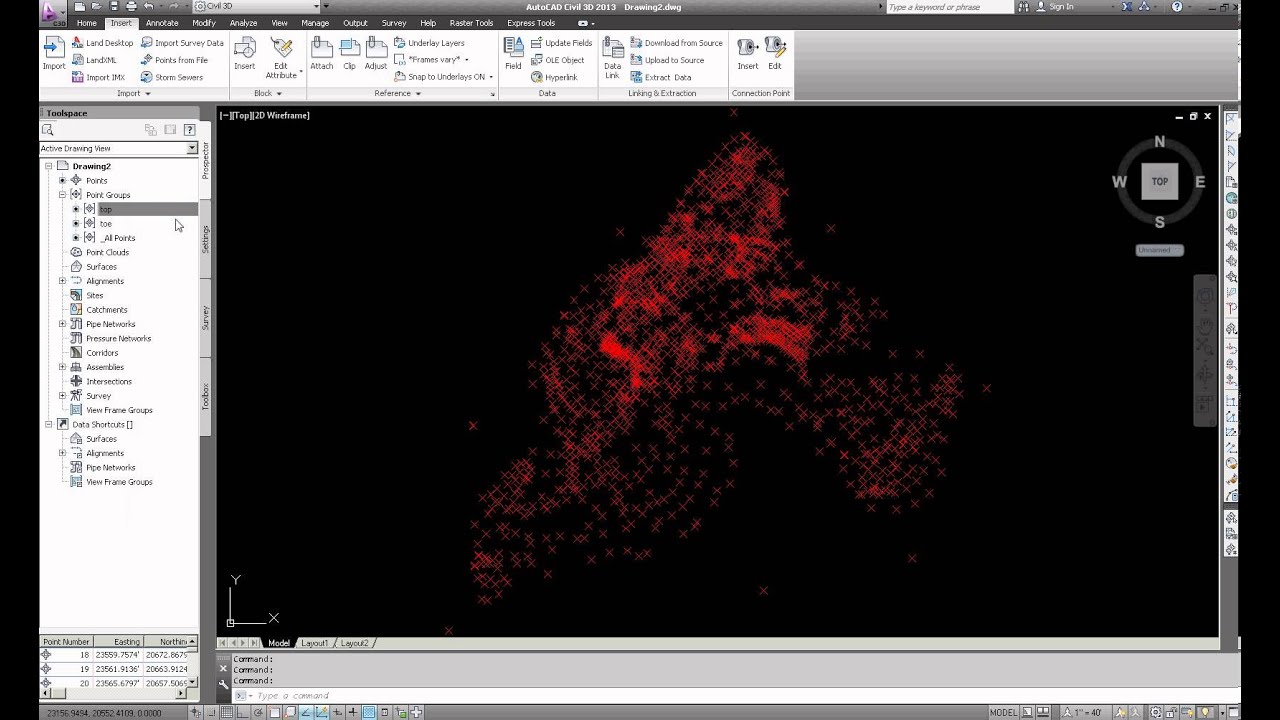Toggle object snap in the status bar
The height and width of the screenshot is (720, 1280).
click(274, 713)
